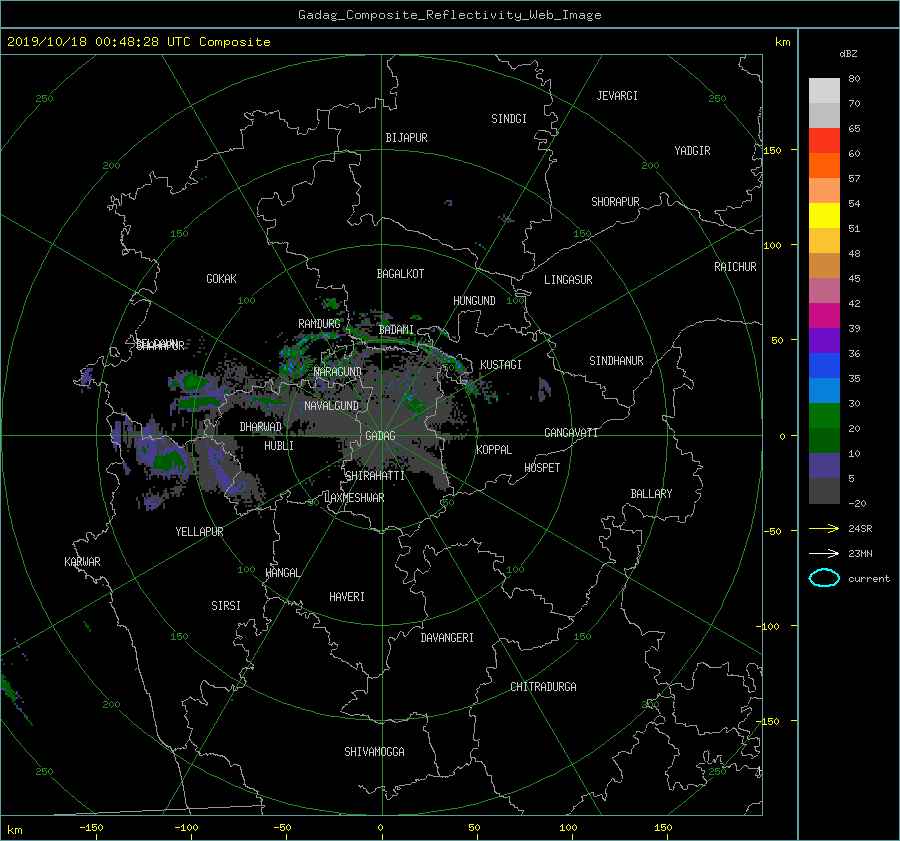Click the JEVARGI city label

(617, 96)
